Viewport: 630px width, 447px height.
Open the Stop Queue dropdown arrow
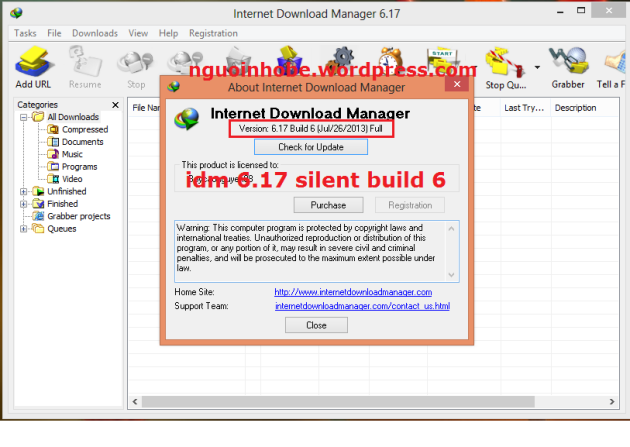[x=537, y=67]
